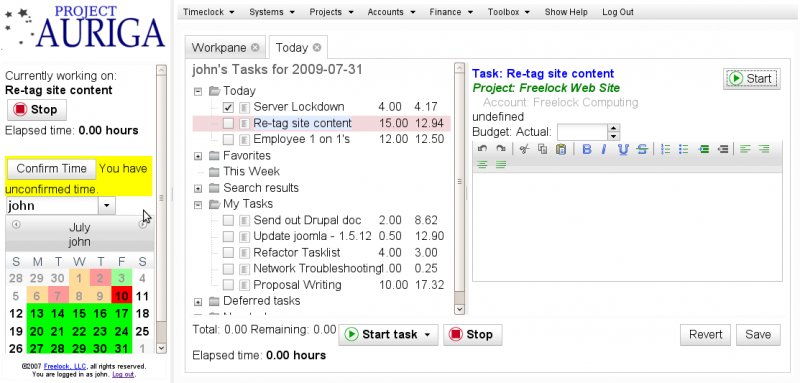Image resolution: width=800 pixels, height=383 pixels.
Task: Insert a numbered list via toolbar
Action: (x=665, y=149)
